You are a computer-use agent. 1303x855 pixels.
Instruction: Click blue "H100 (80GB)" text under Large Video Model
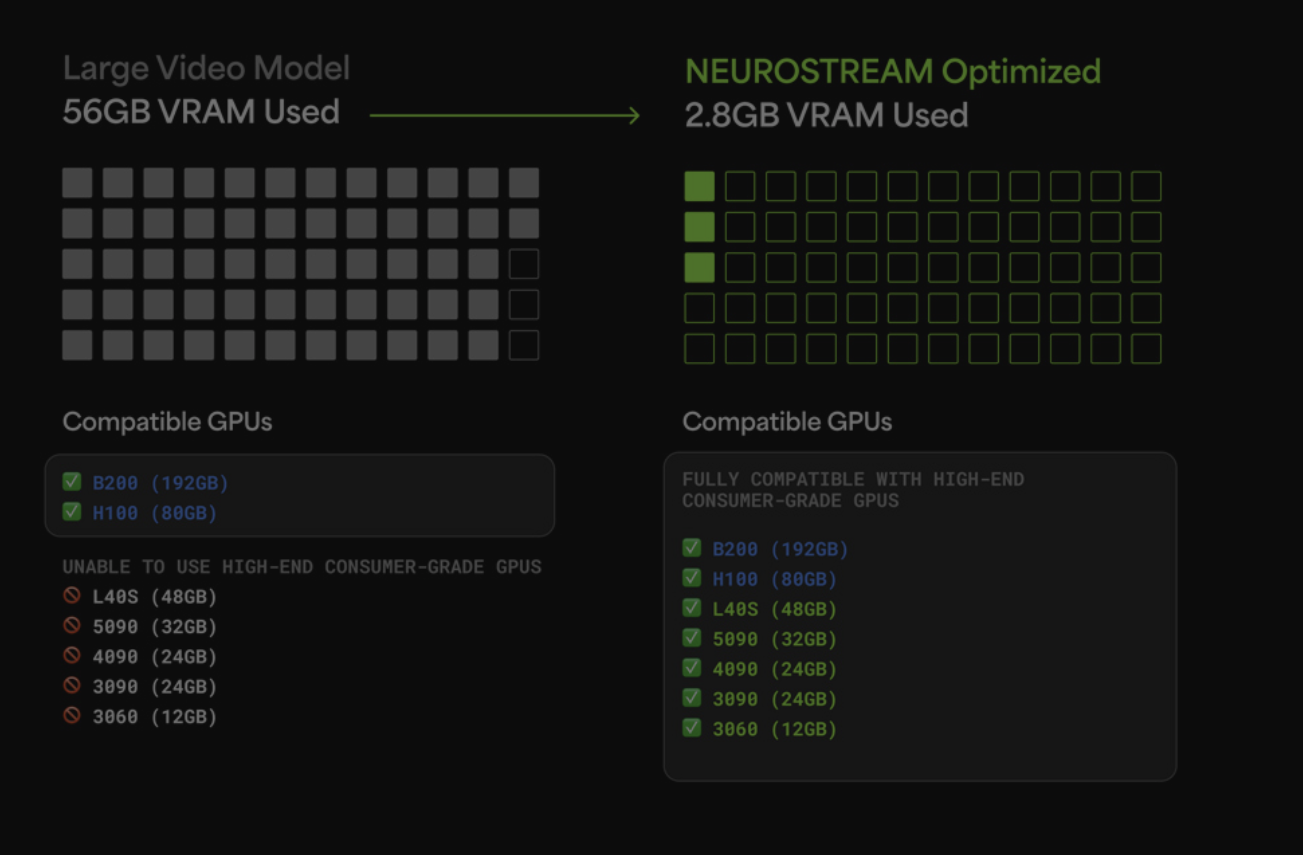point(155,513)
